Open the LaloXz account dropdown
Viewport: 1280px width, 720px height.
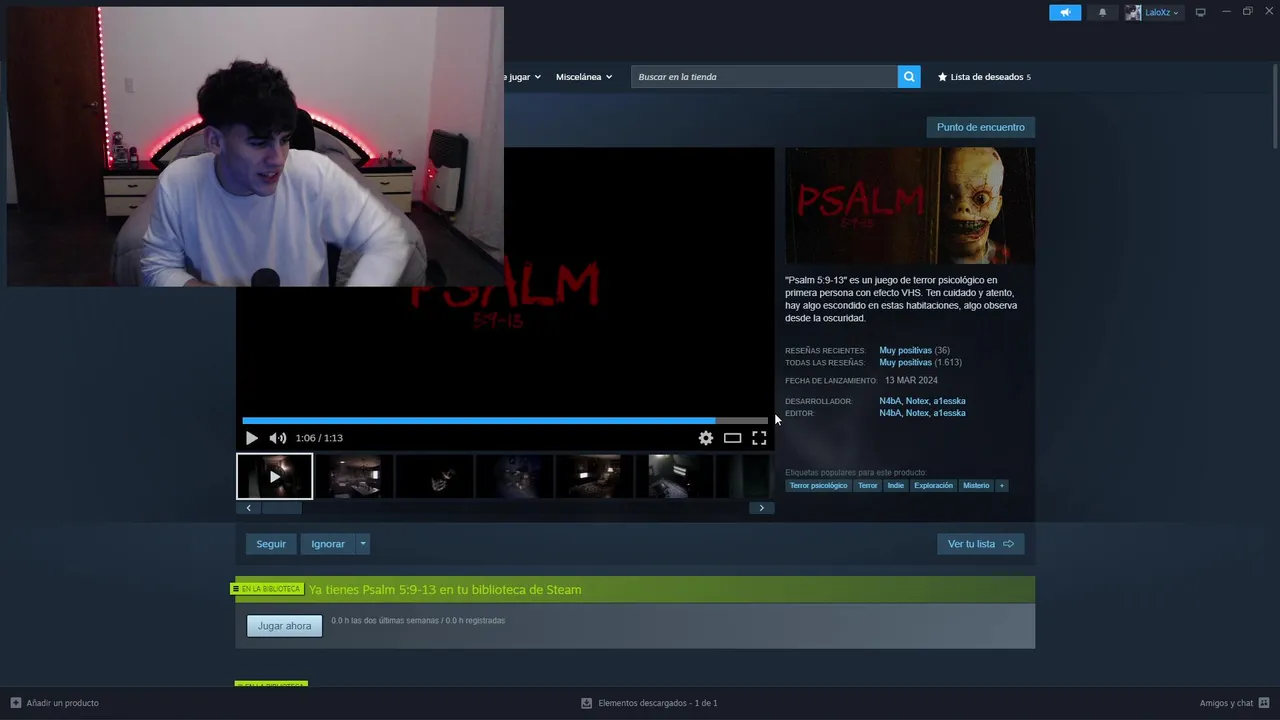1161,13
